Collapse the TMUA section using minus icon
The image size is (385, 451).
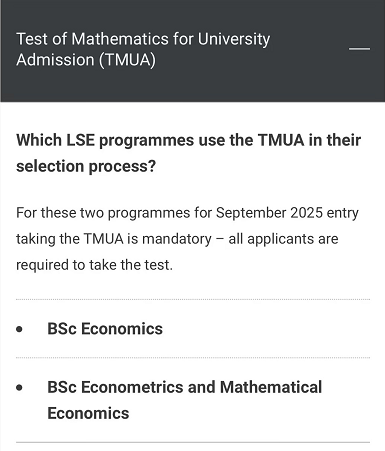[359, 49]
